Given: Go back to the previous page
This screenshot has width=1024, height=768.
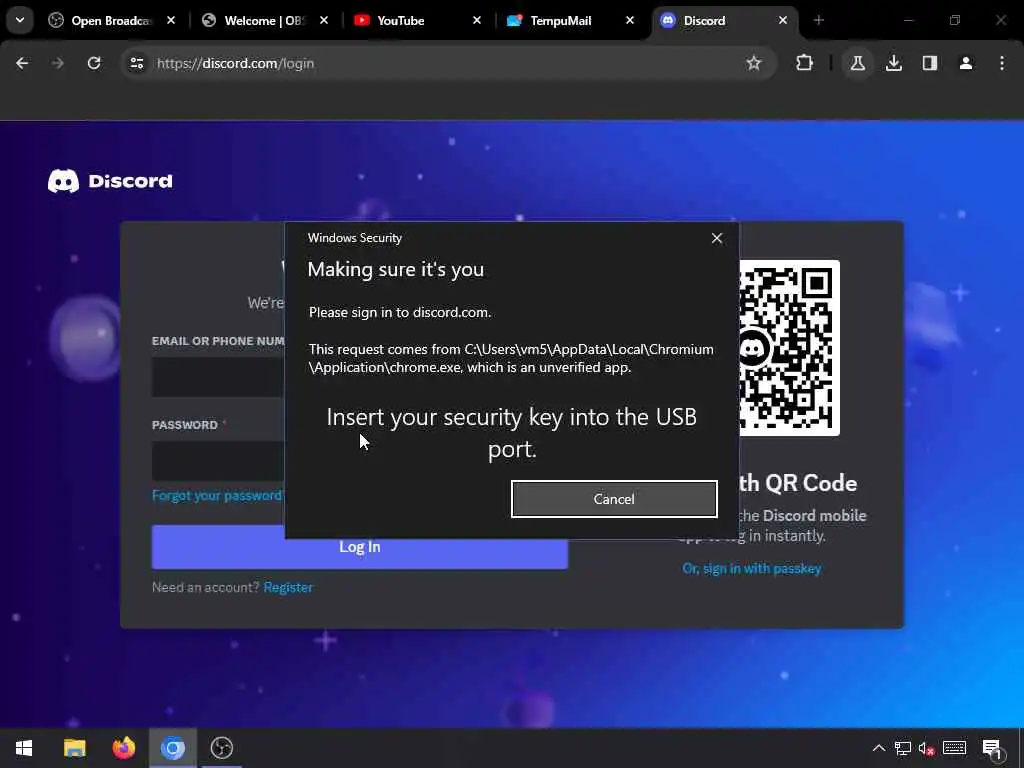Looking at the screenshot, I should pos(22,63).
